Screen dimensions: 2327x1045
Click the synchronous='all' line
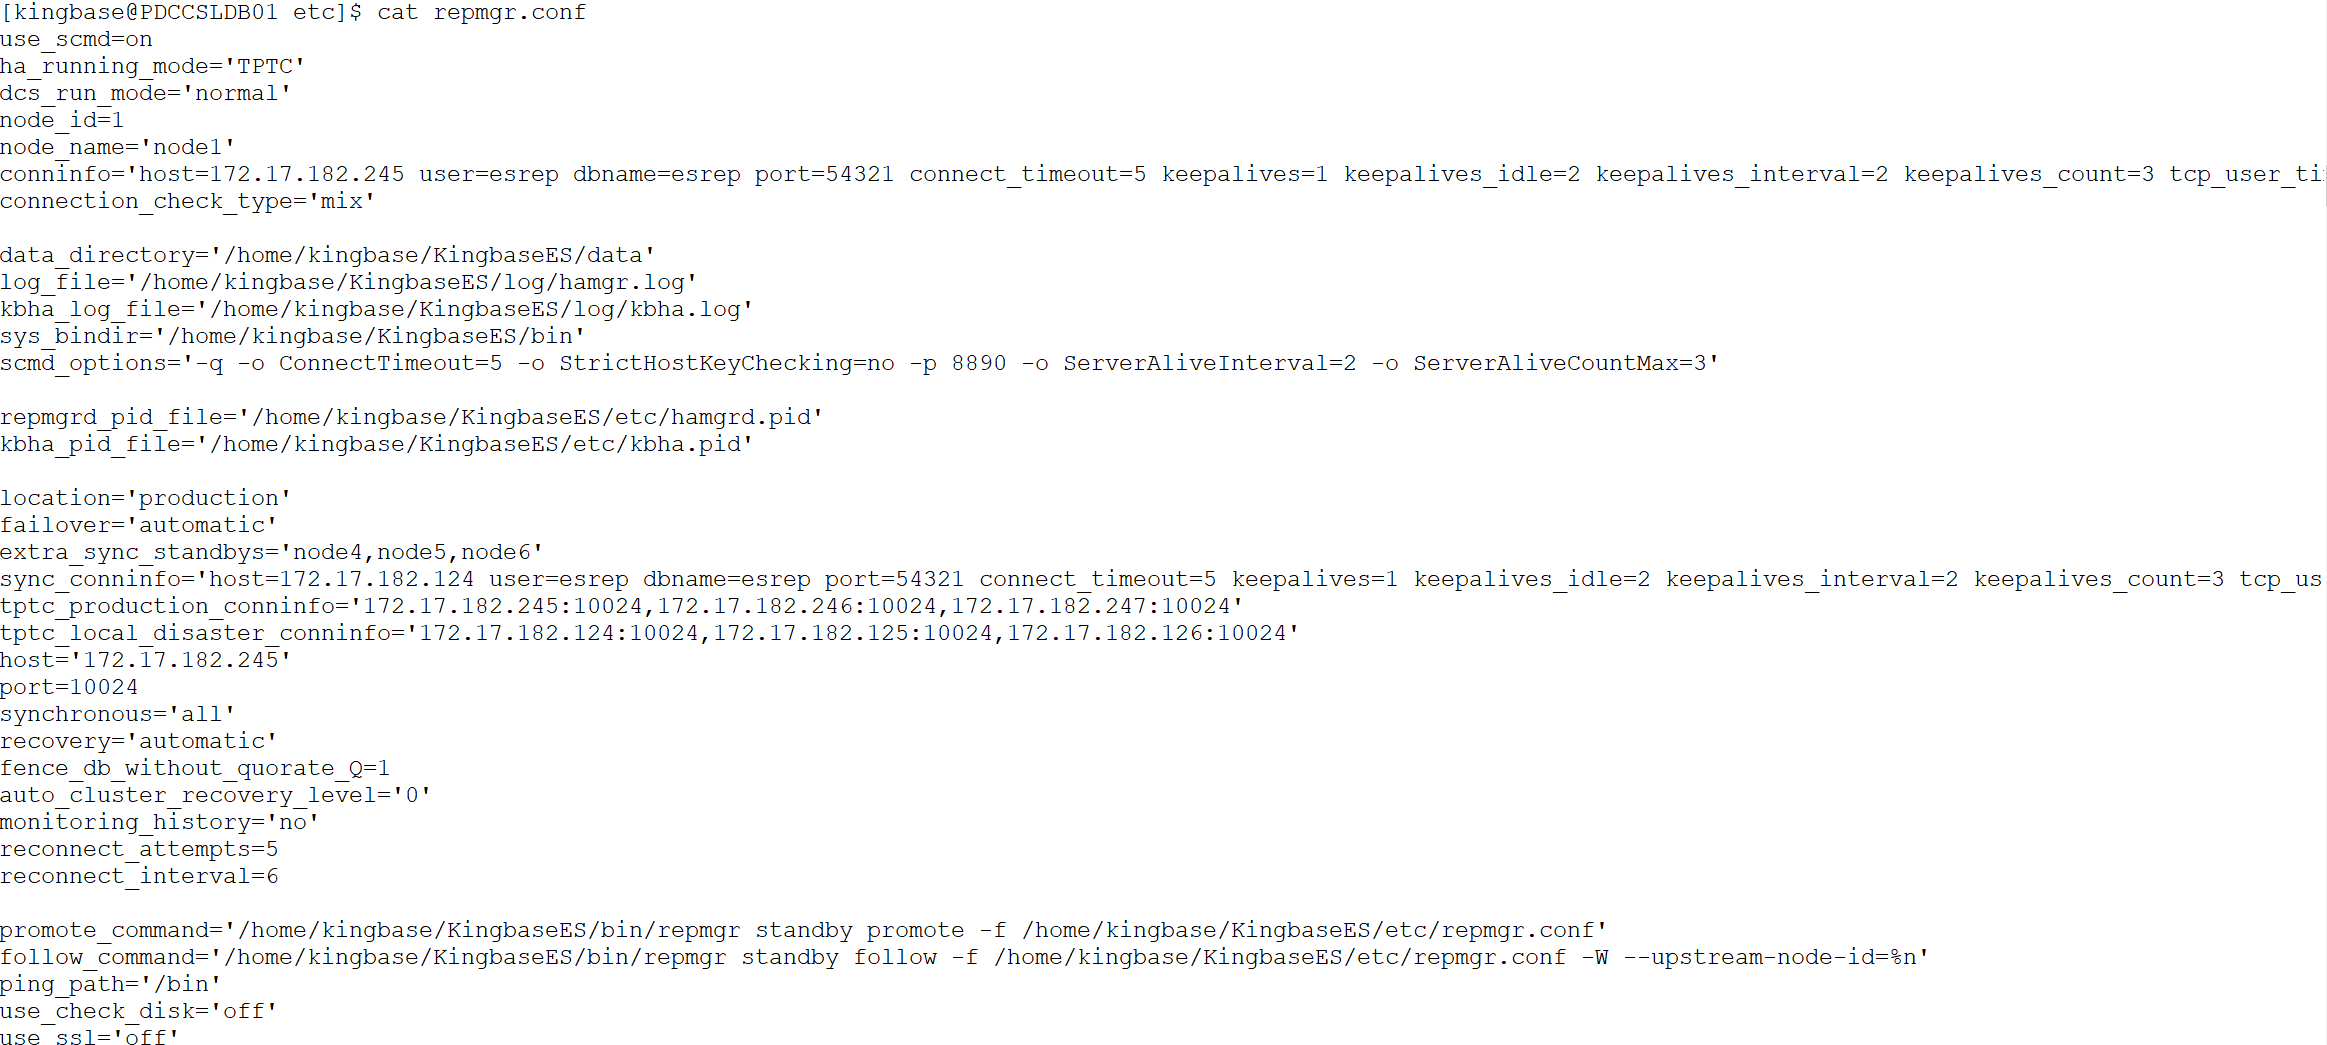coord(117,715)
